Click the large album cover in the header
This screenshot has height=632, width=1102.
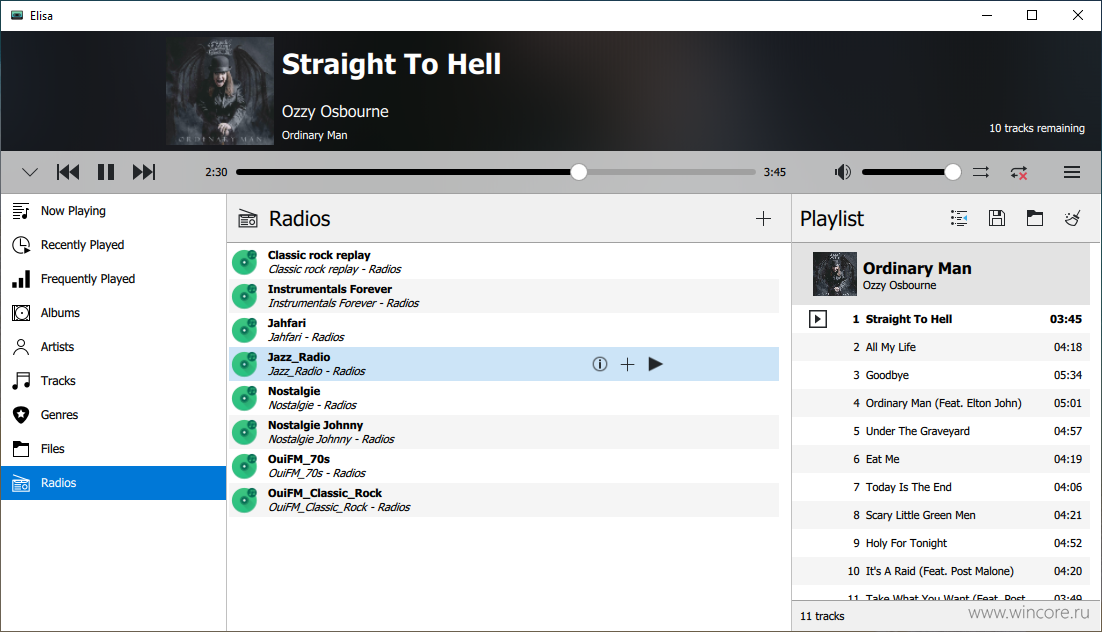click(x=220, y=91)
